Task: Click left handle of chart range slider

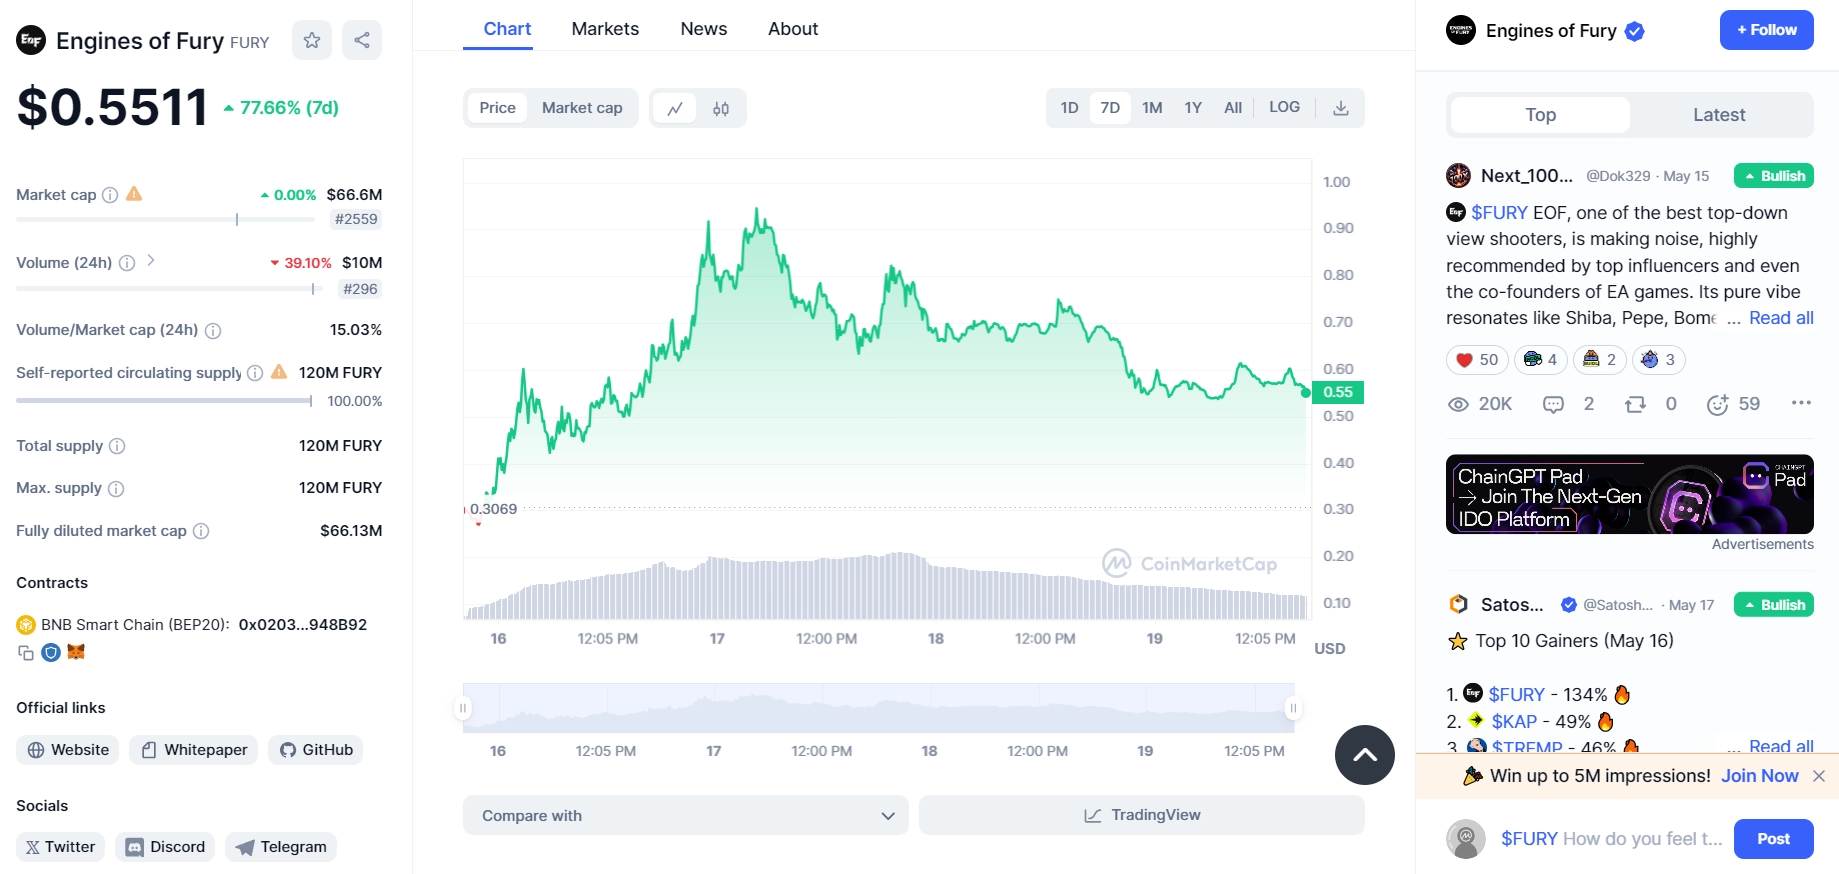Action: point(463,708)
